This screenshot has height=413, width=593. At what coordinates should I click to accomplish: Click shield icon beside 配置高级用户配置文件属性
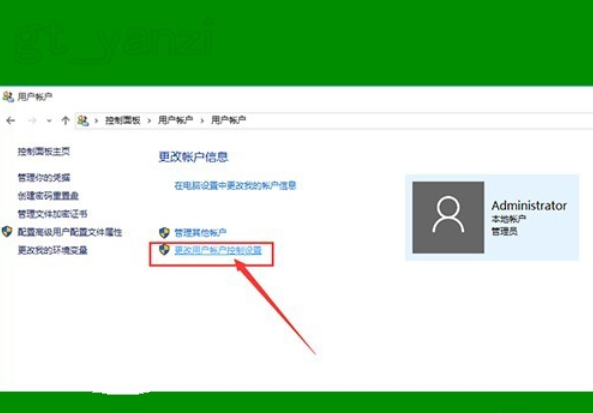click(x=7, y=232)
